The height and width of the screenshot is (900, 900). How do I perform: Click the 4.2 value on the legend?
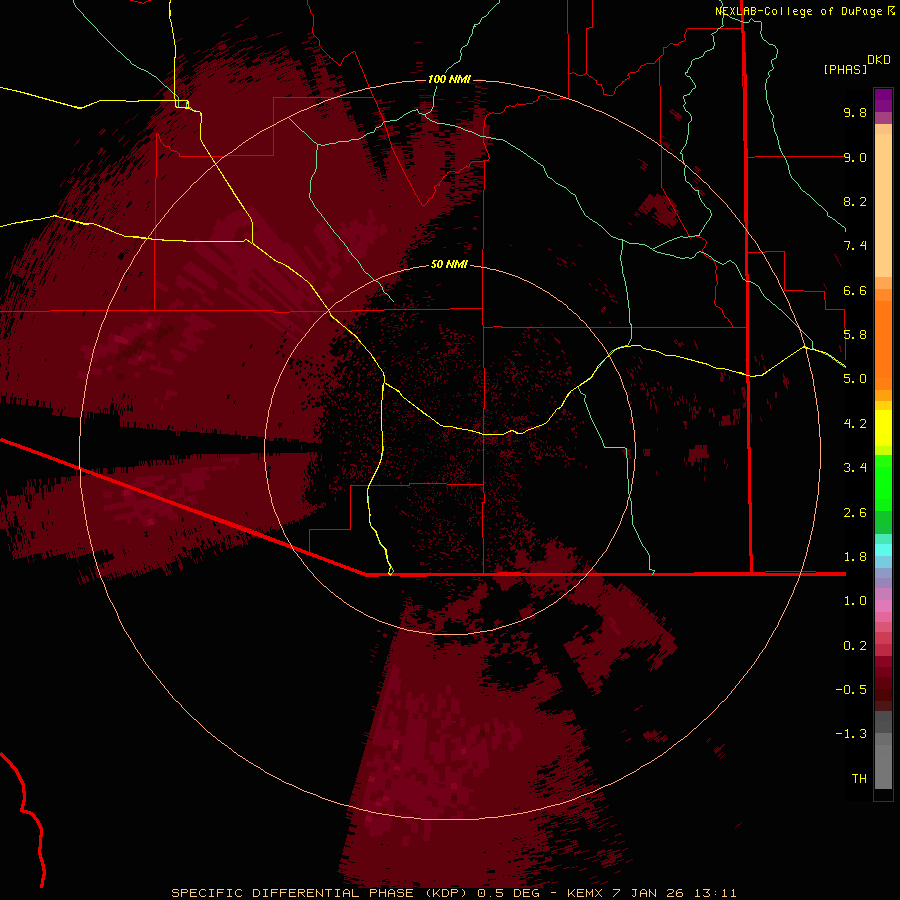(x=855, y=424)
